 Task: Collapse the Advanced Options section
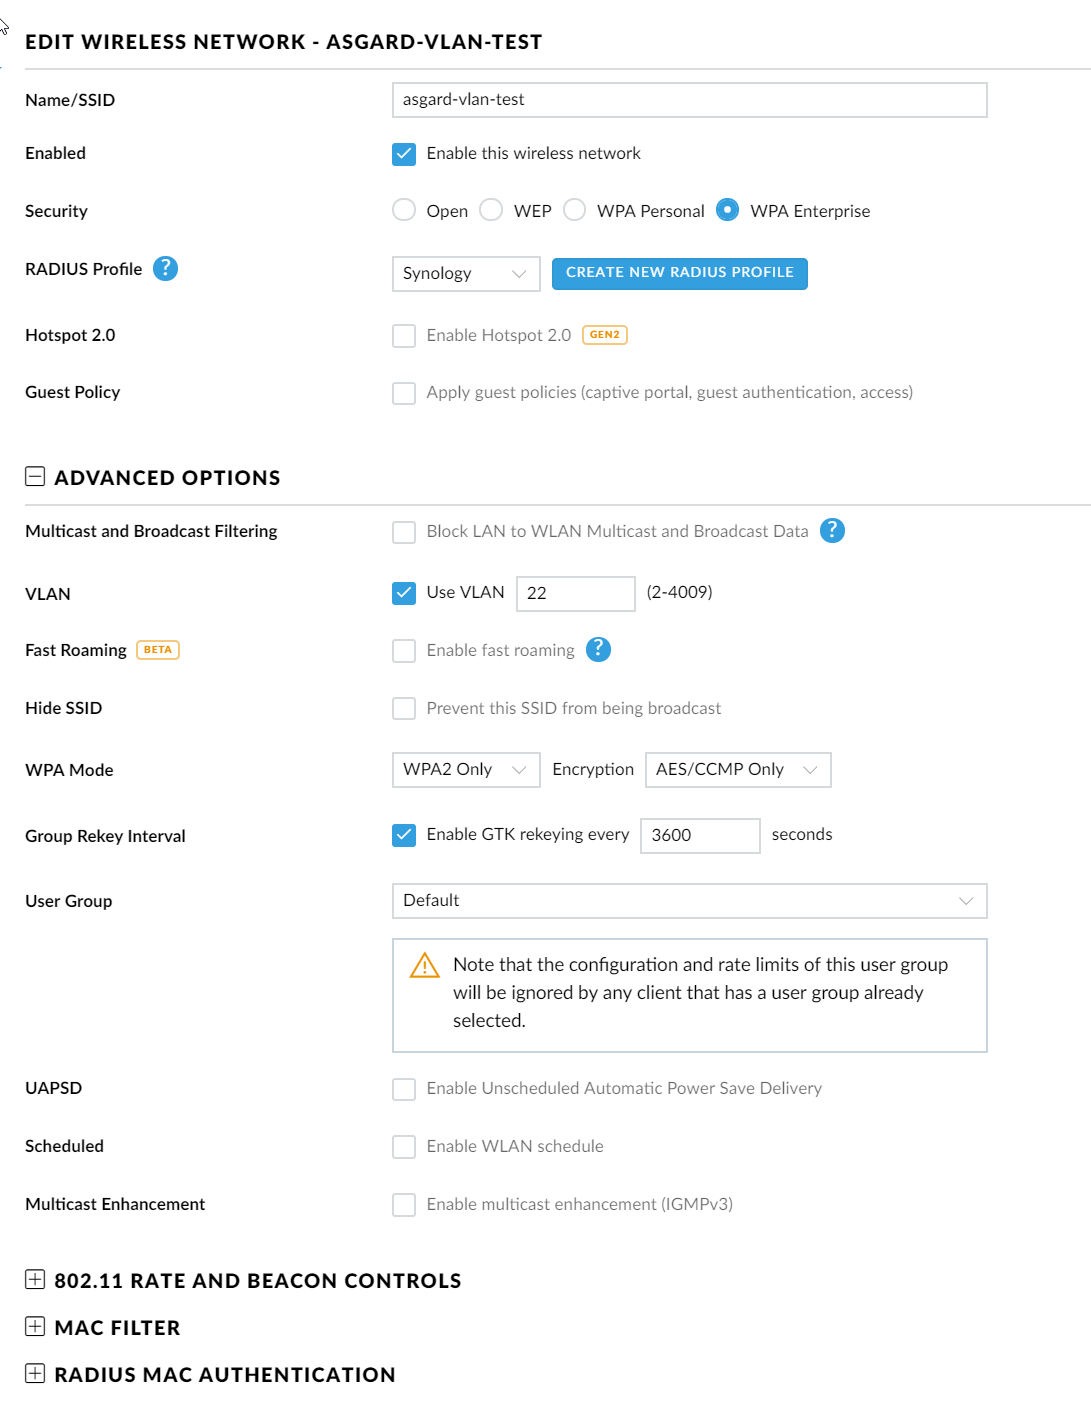point(35,477)
